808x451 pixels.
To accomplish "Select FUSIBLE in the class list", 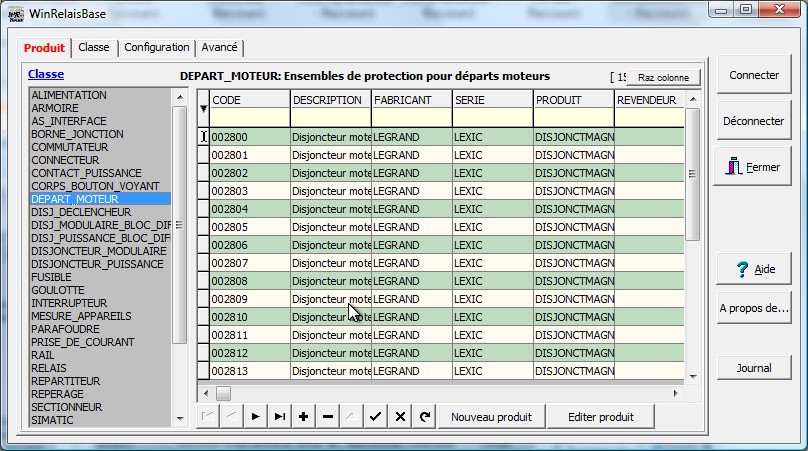I will click(51, 277).
